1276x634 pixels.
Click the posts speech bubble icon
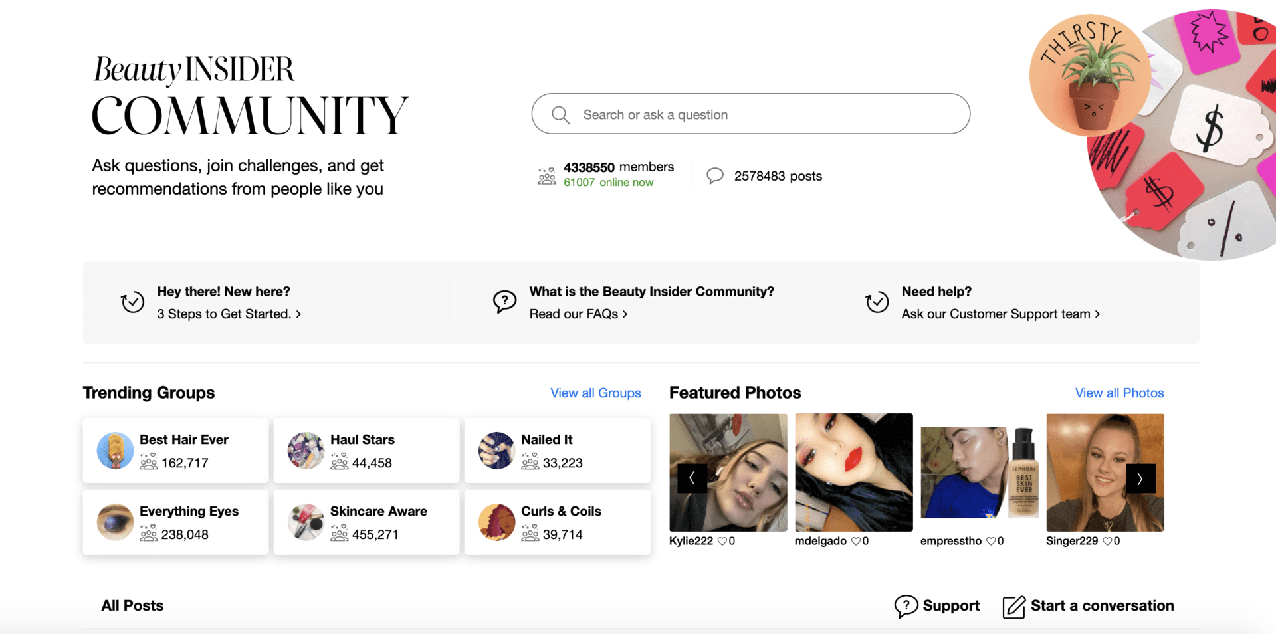(715, 176)
